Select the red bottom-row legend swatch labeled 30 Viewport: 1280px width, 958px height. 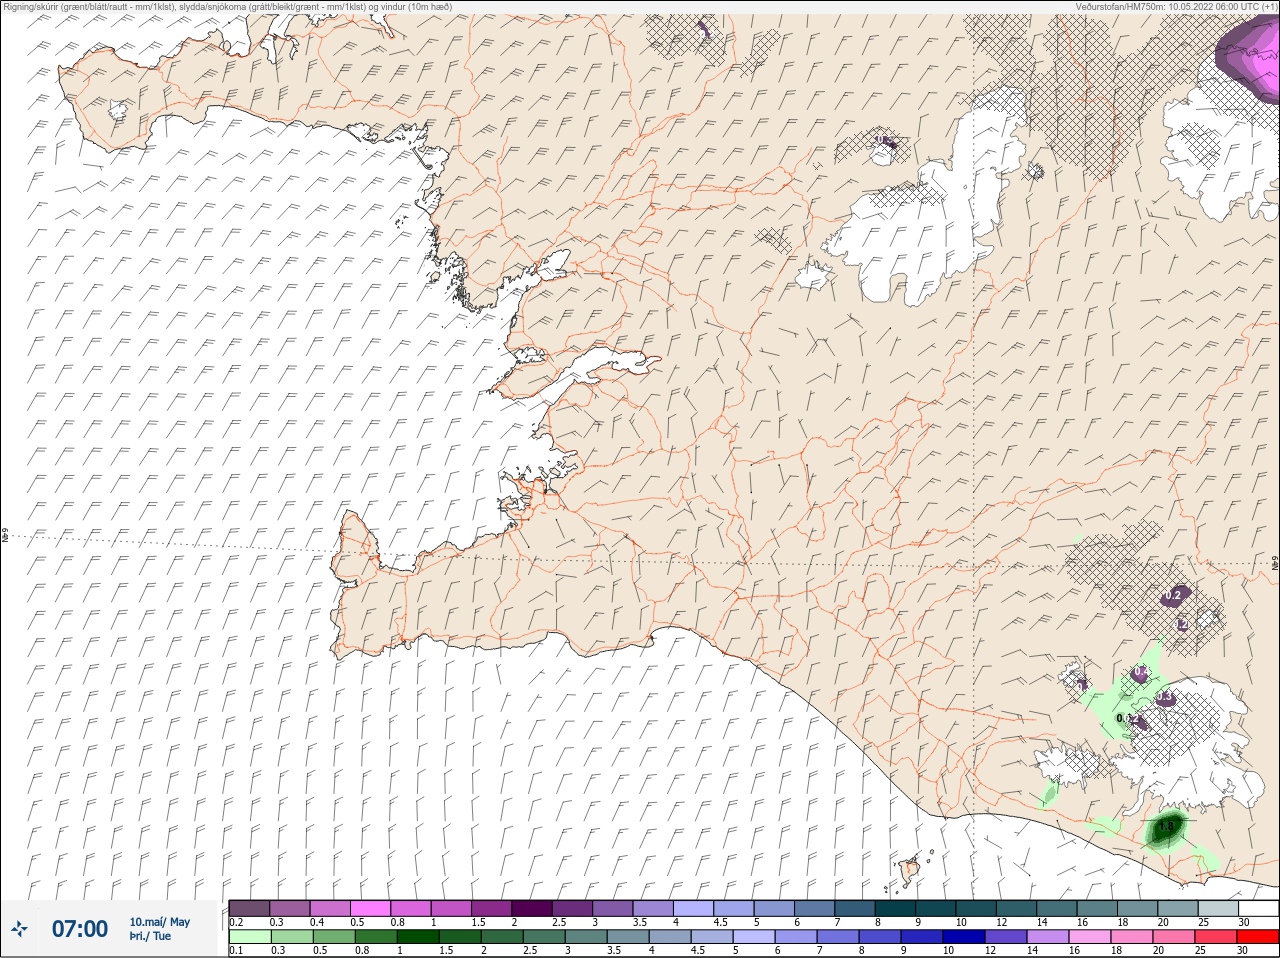[1258, 937]
